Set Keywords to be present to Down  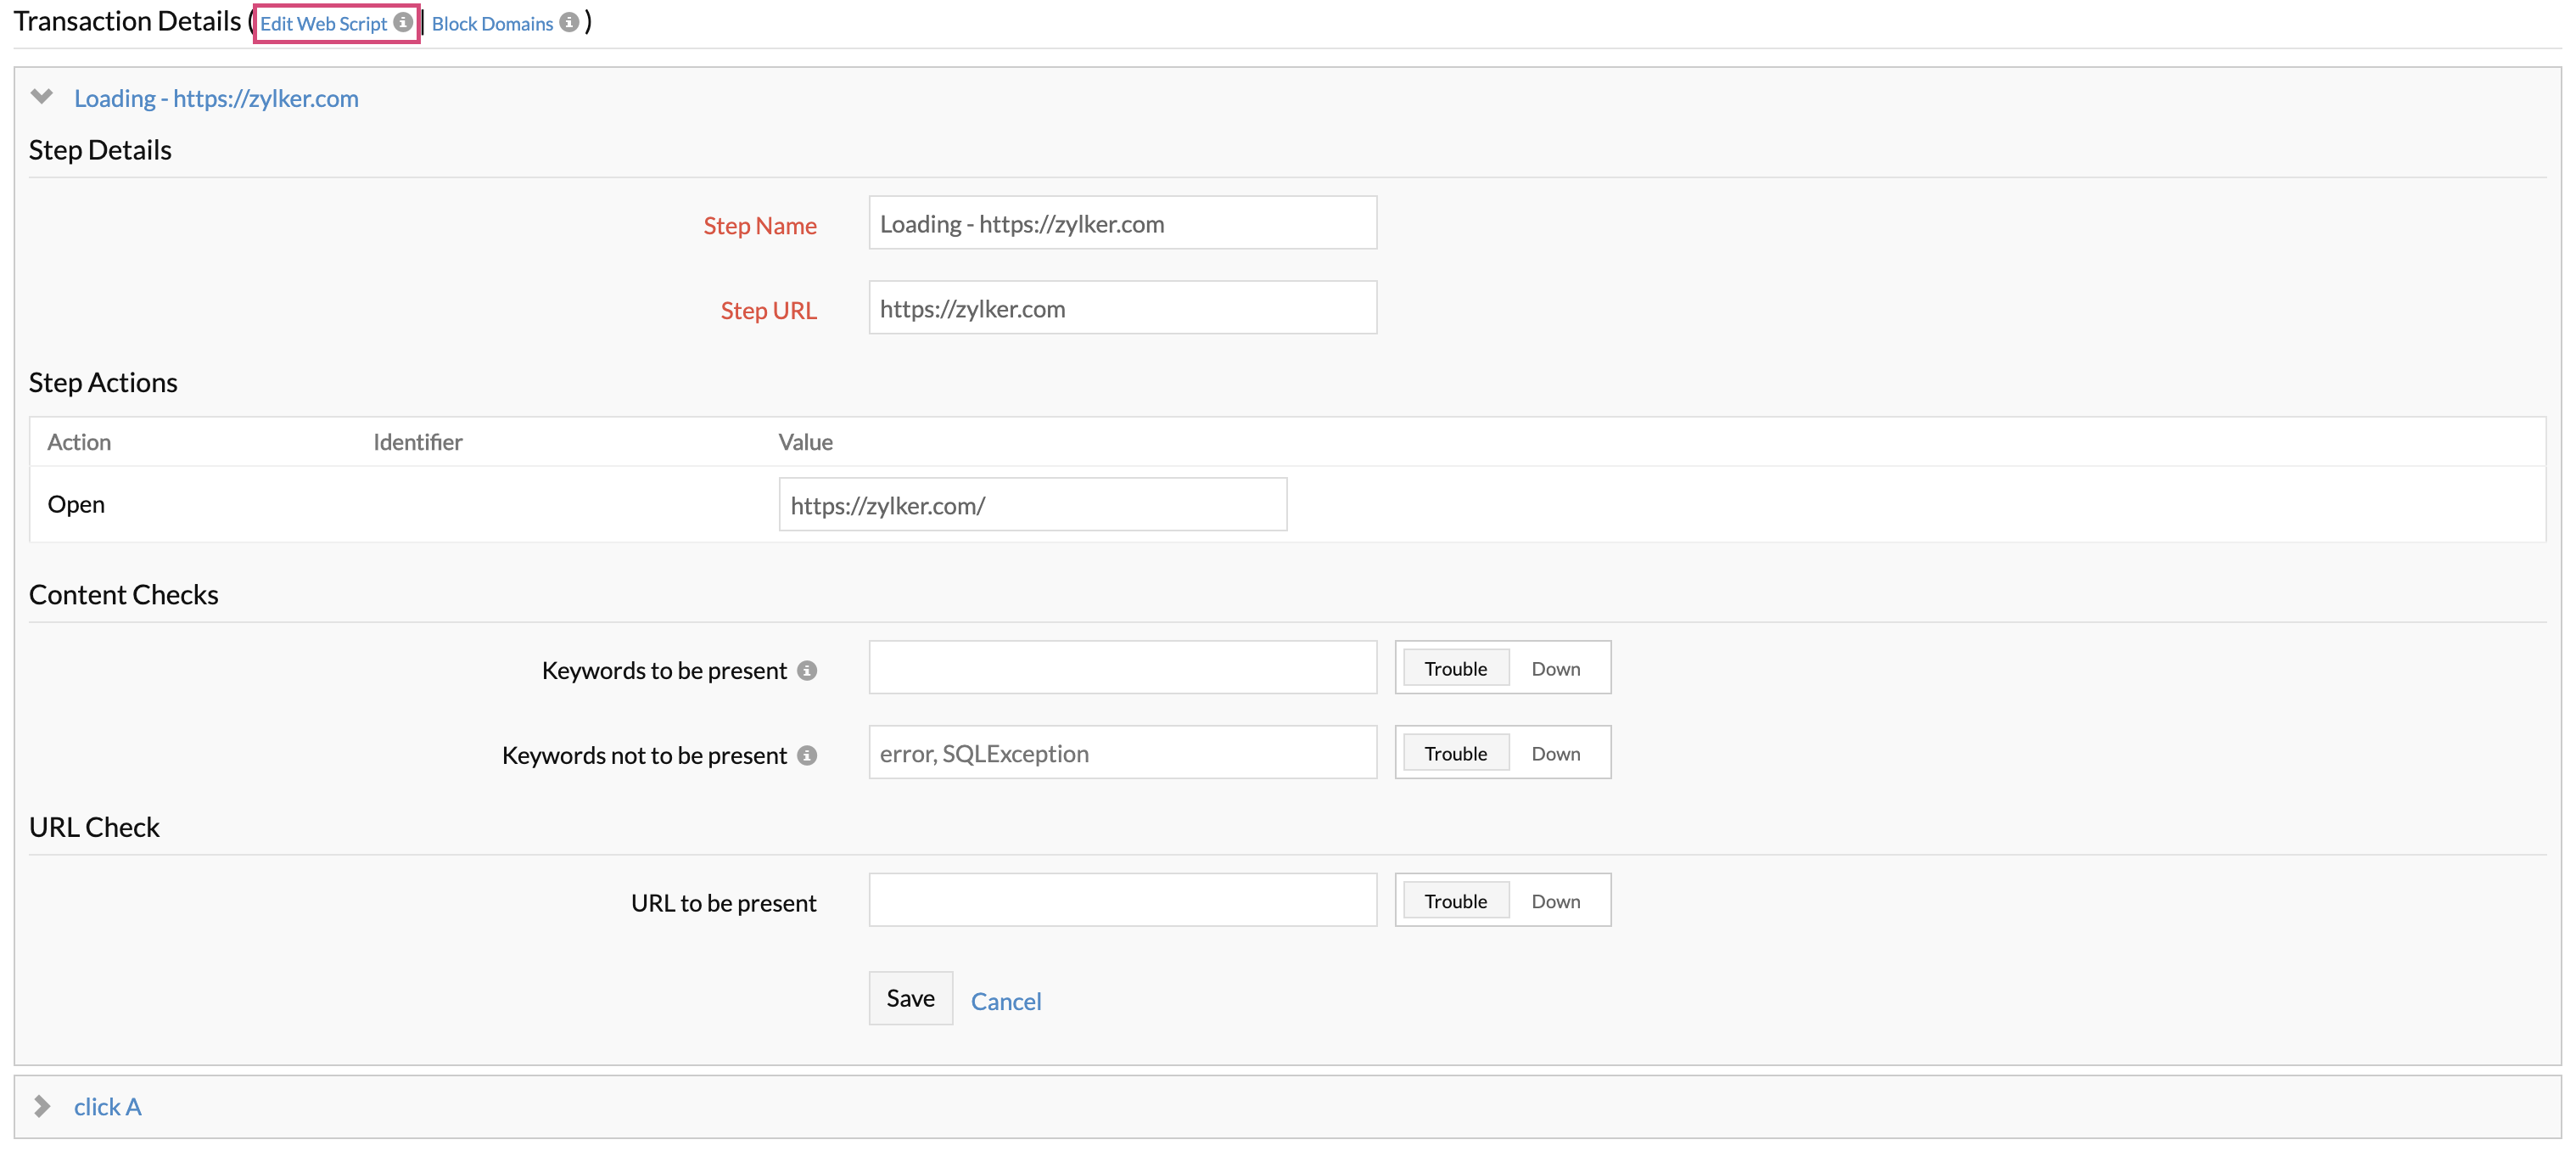coord(1555,668)
